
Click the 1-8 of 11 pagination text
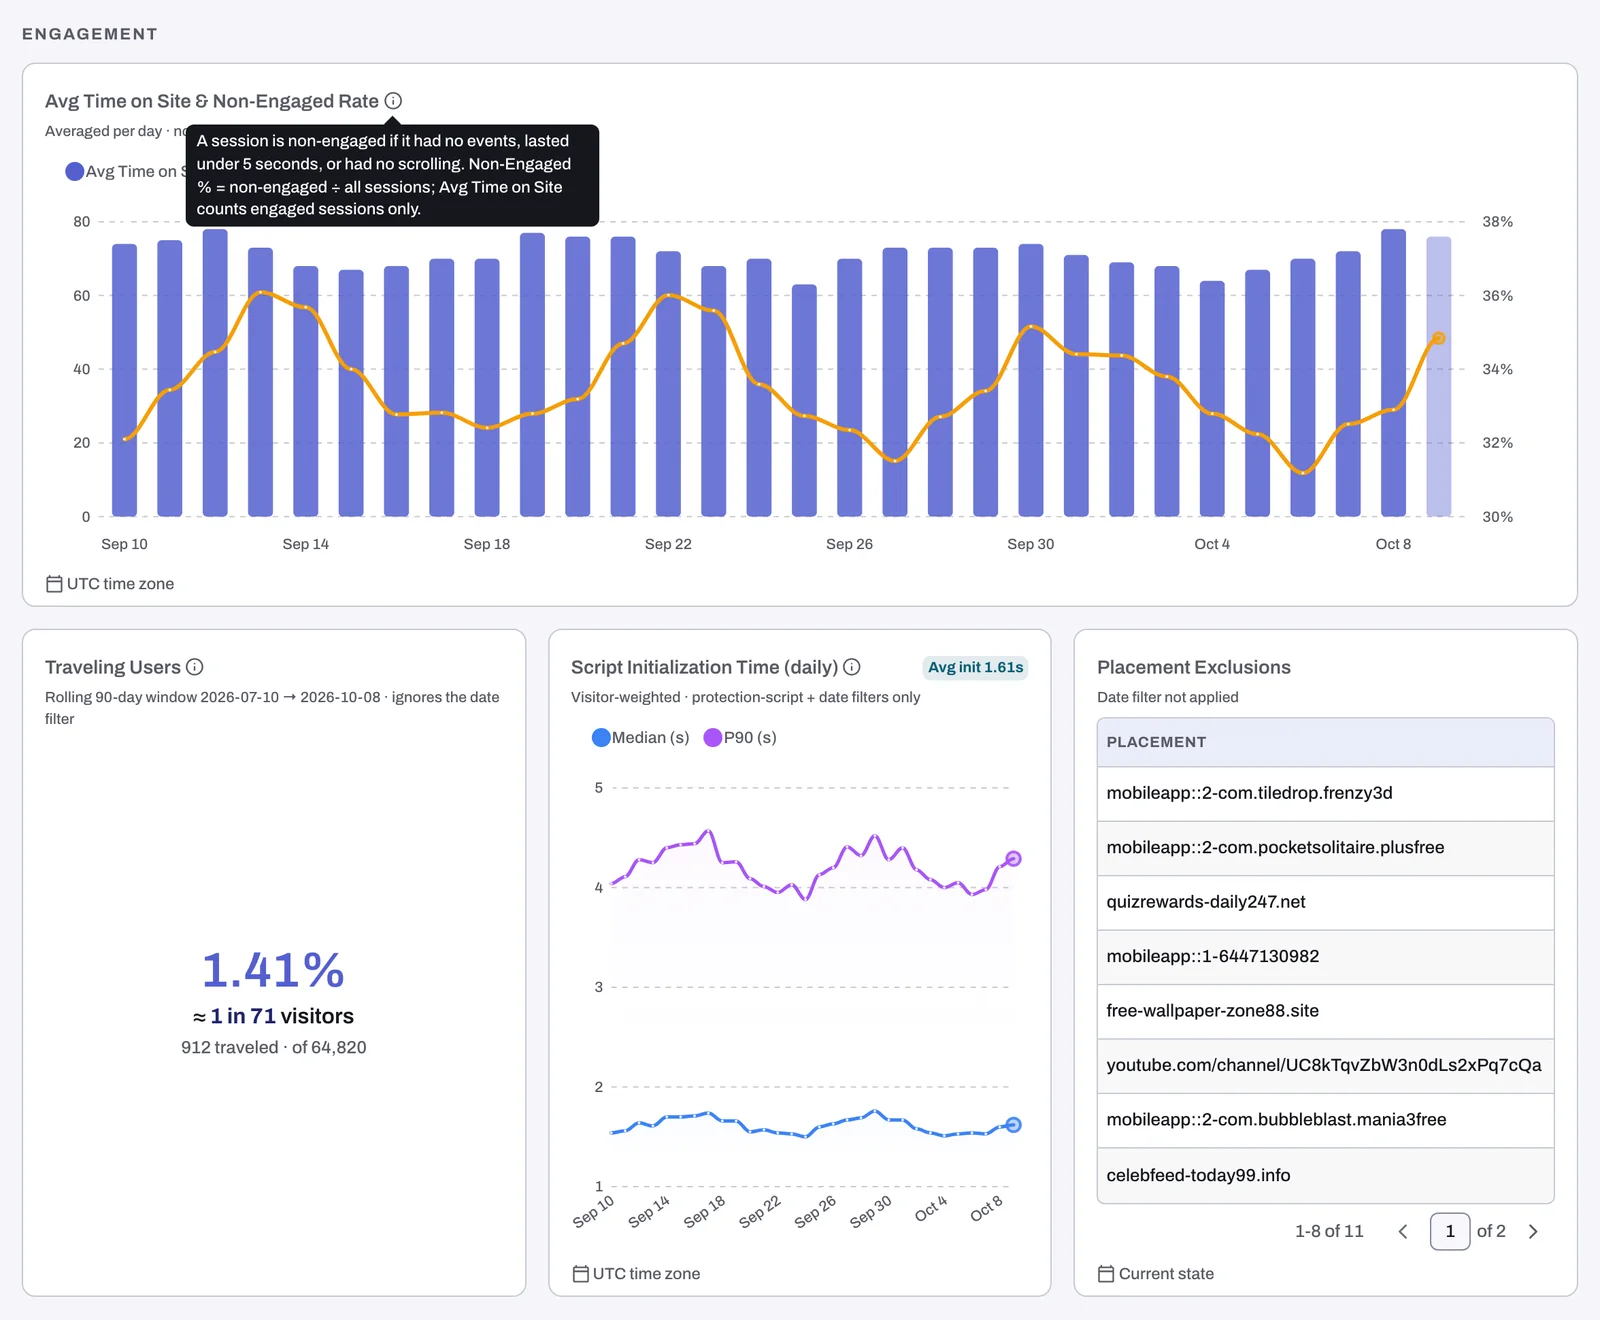[x=1329, y=1232]
